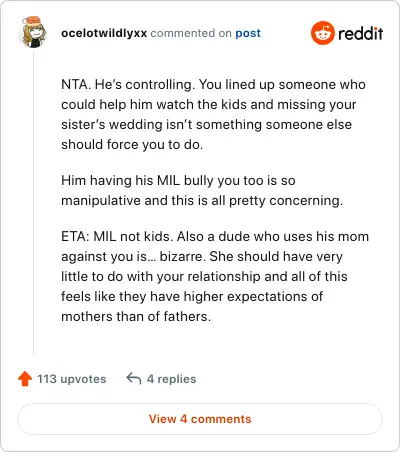Click the line starting "against you is… bizarre"
Screen dimensions: 400x452
tap(202, 256)
